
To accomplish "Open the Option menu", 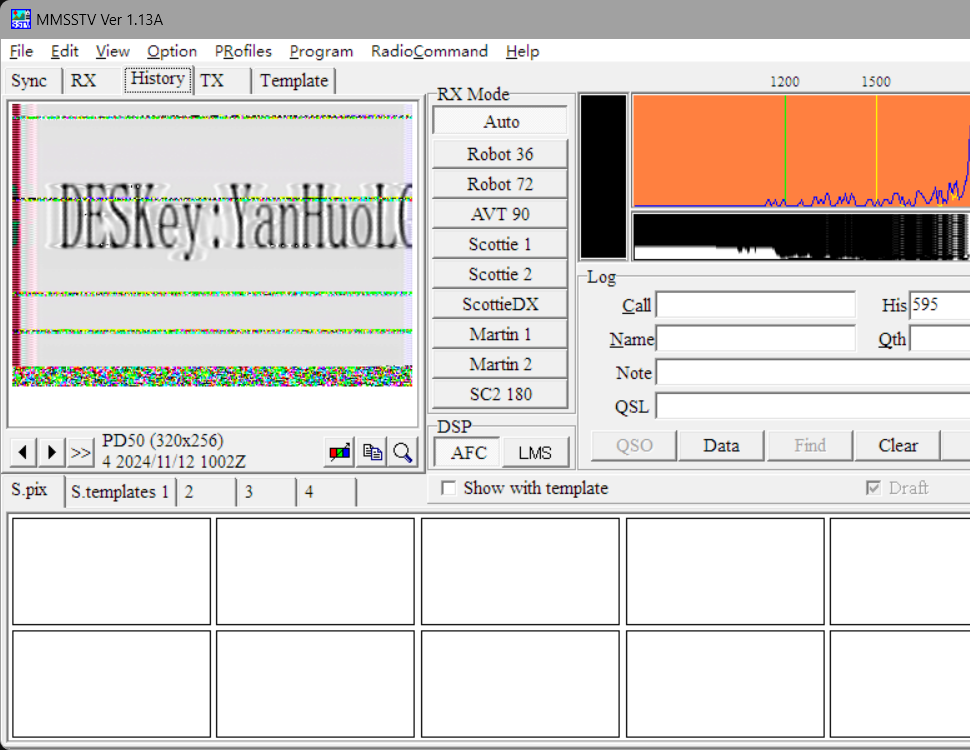I will click(172, 51).
